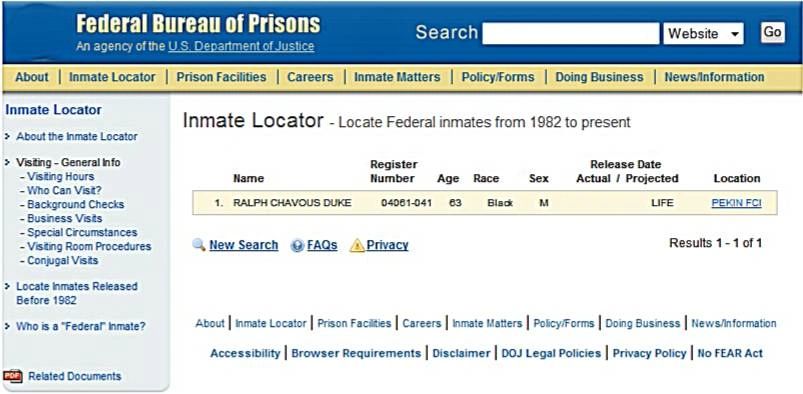The height and width of the screenshot is (394, 803).
Task: Follow the PEKIN FCI location link
Action: (736, 203)
